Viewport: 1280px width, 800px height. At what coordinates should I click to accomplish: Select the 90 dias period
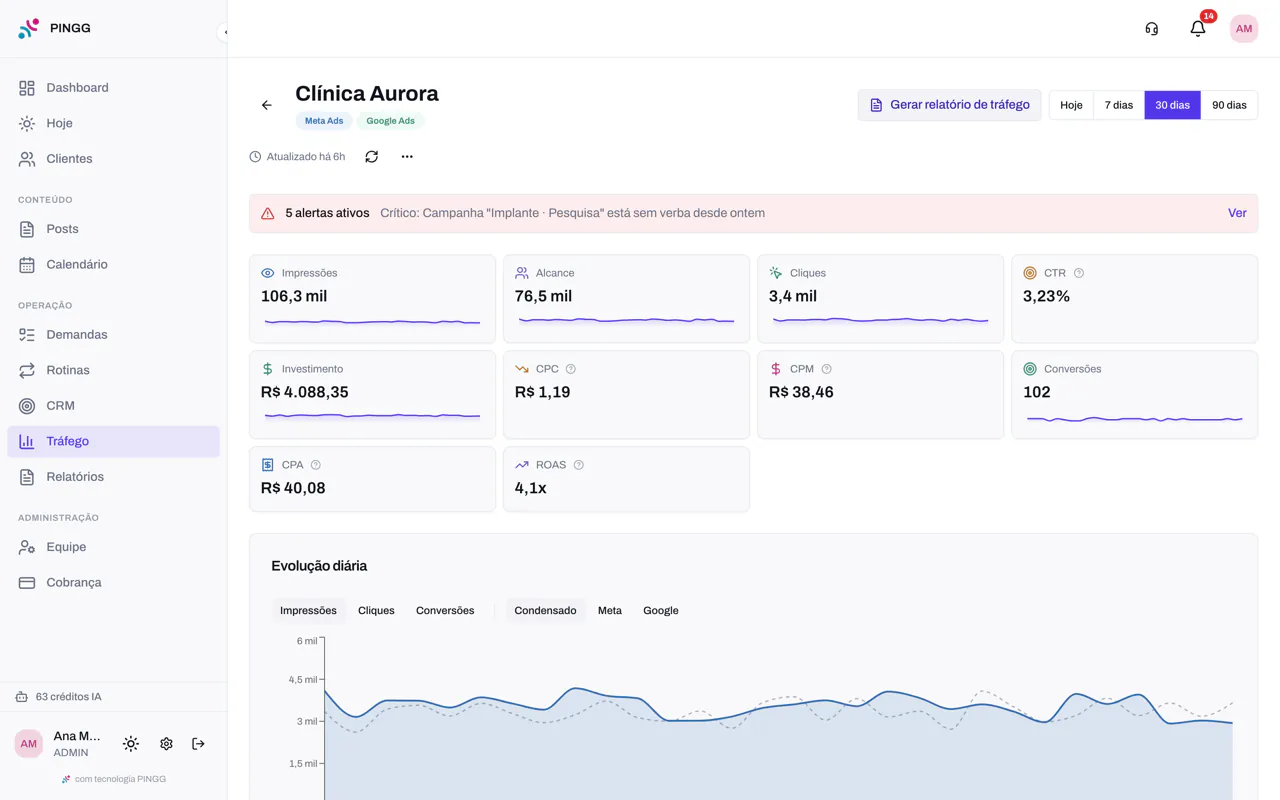pyautogui.click(x=1229, y=105)
